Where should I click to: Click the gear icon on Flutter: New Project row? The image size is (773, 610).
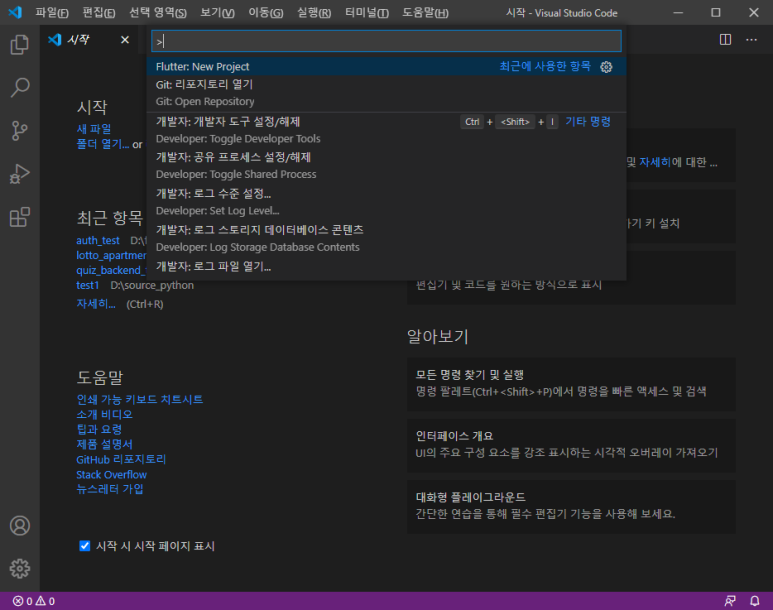(606, 67)
